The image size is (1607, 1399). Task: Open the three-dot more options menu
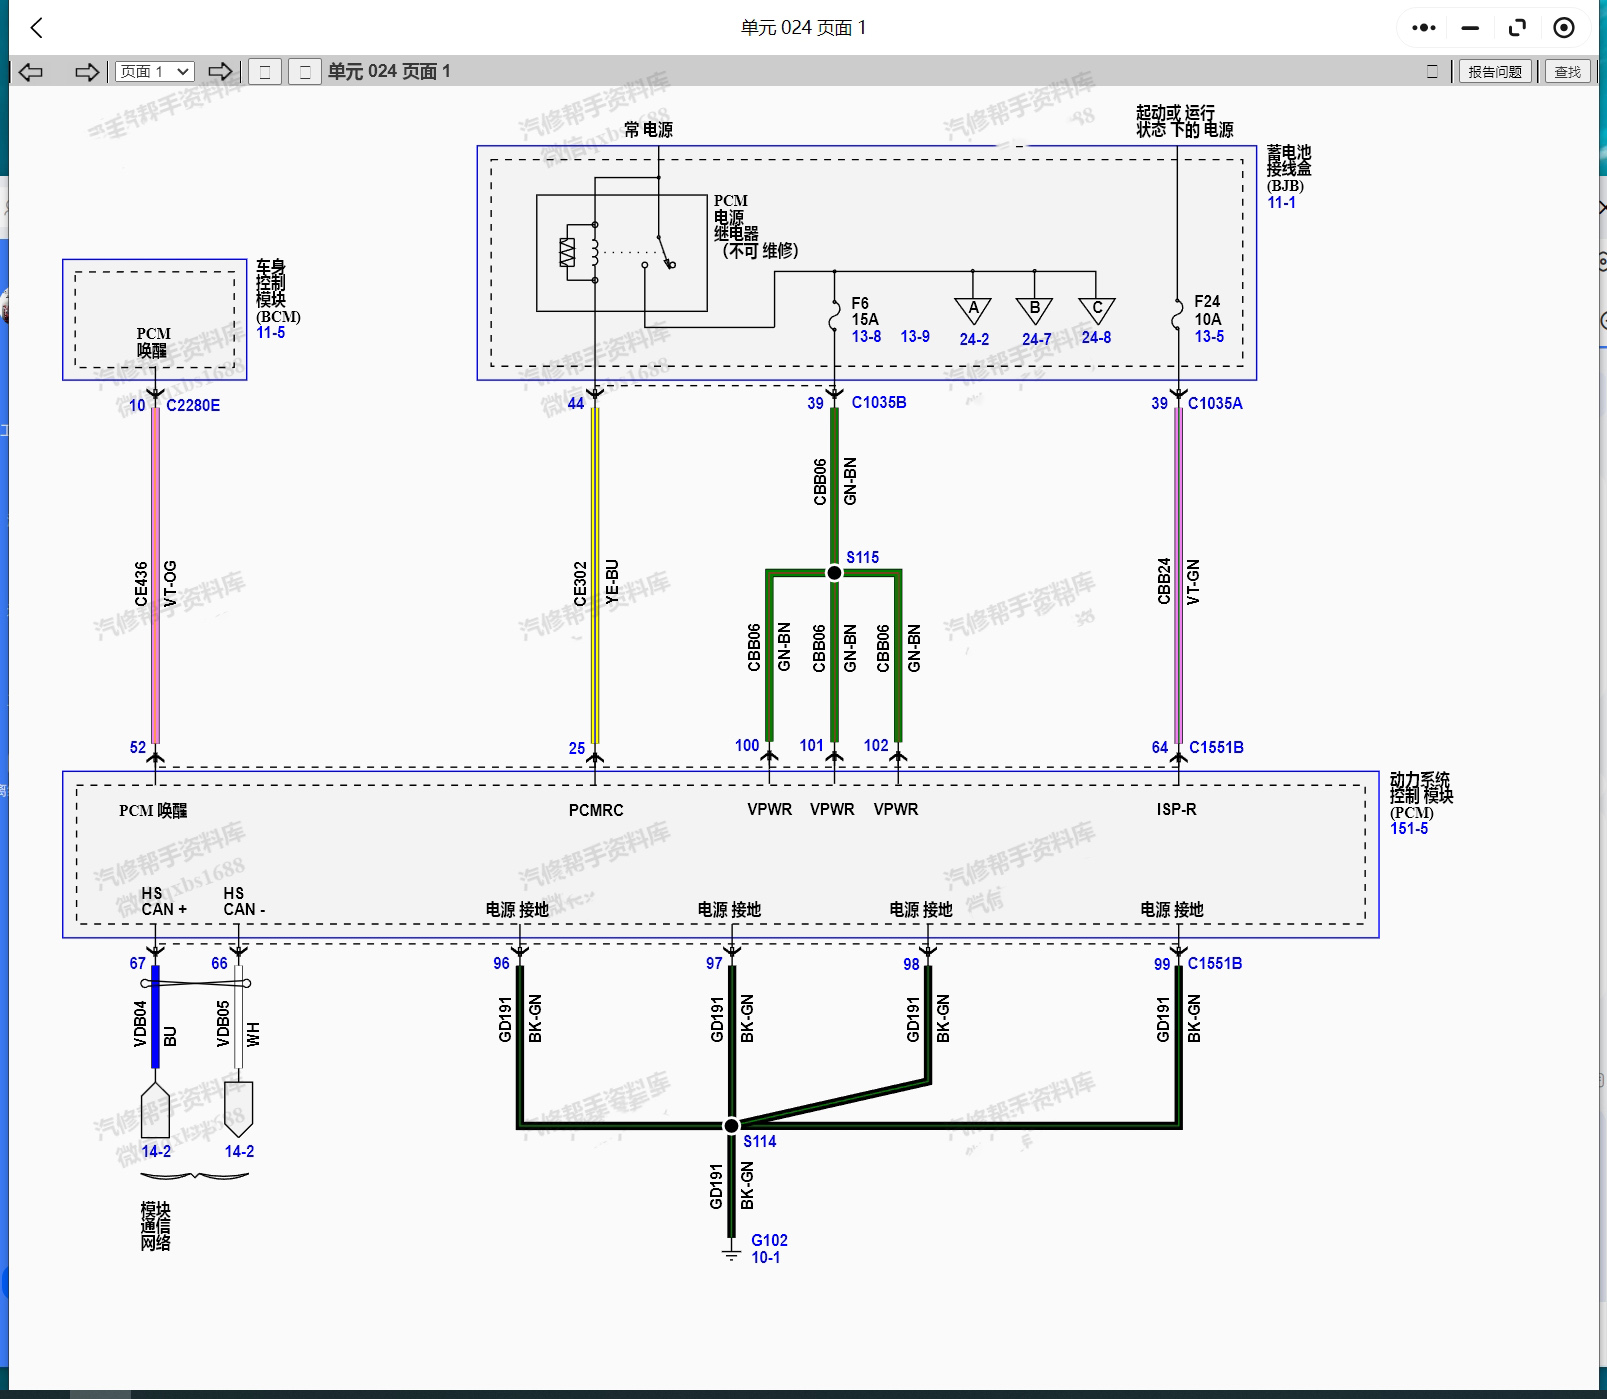click(x=1423, y=28)
